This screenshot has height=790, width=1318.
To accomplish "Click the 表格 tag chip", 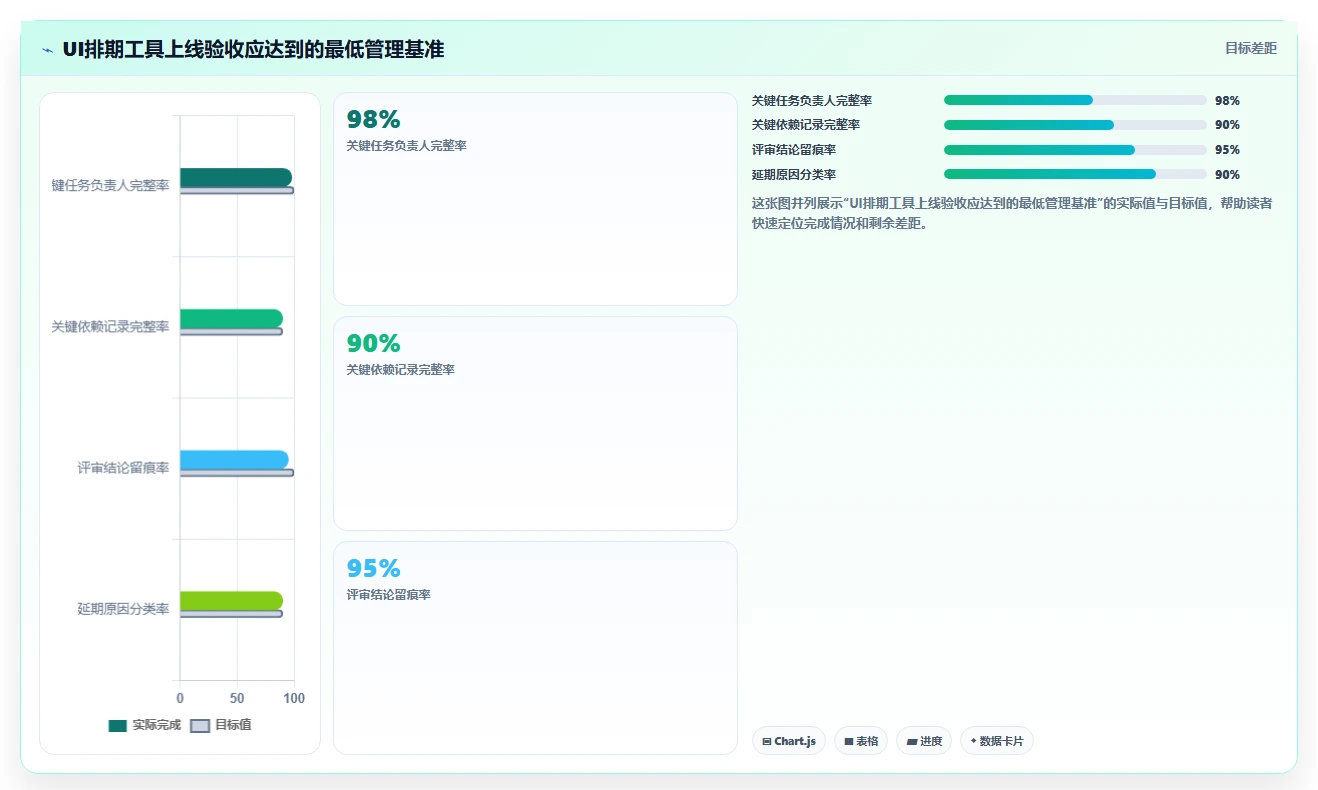I will (861, 741).
